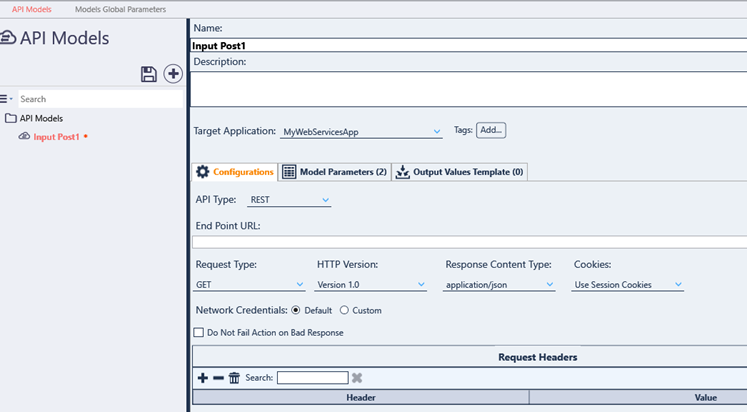The width and height of the screenshot is (747, 412).
Task: Delete all request headers with trash icon
Action: (234, 378)
